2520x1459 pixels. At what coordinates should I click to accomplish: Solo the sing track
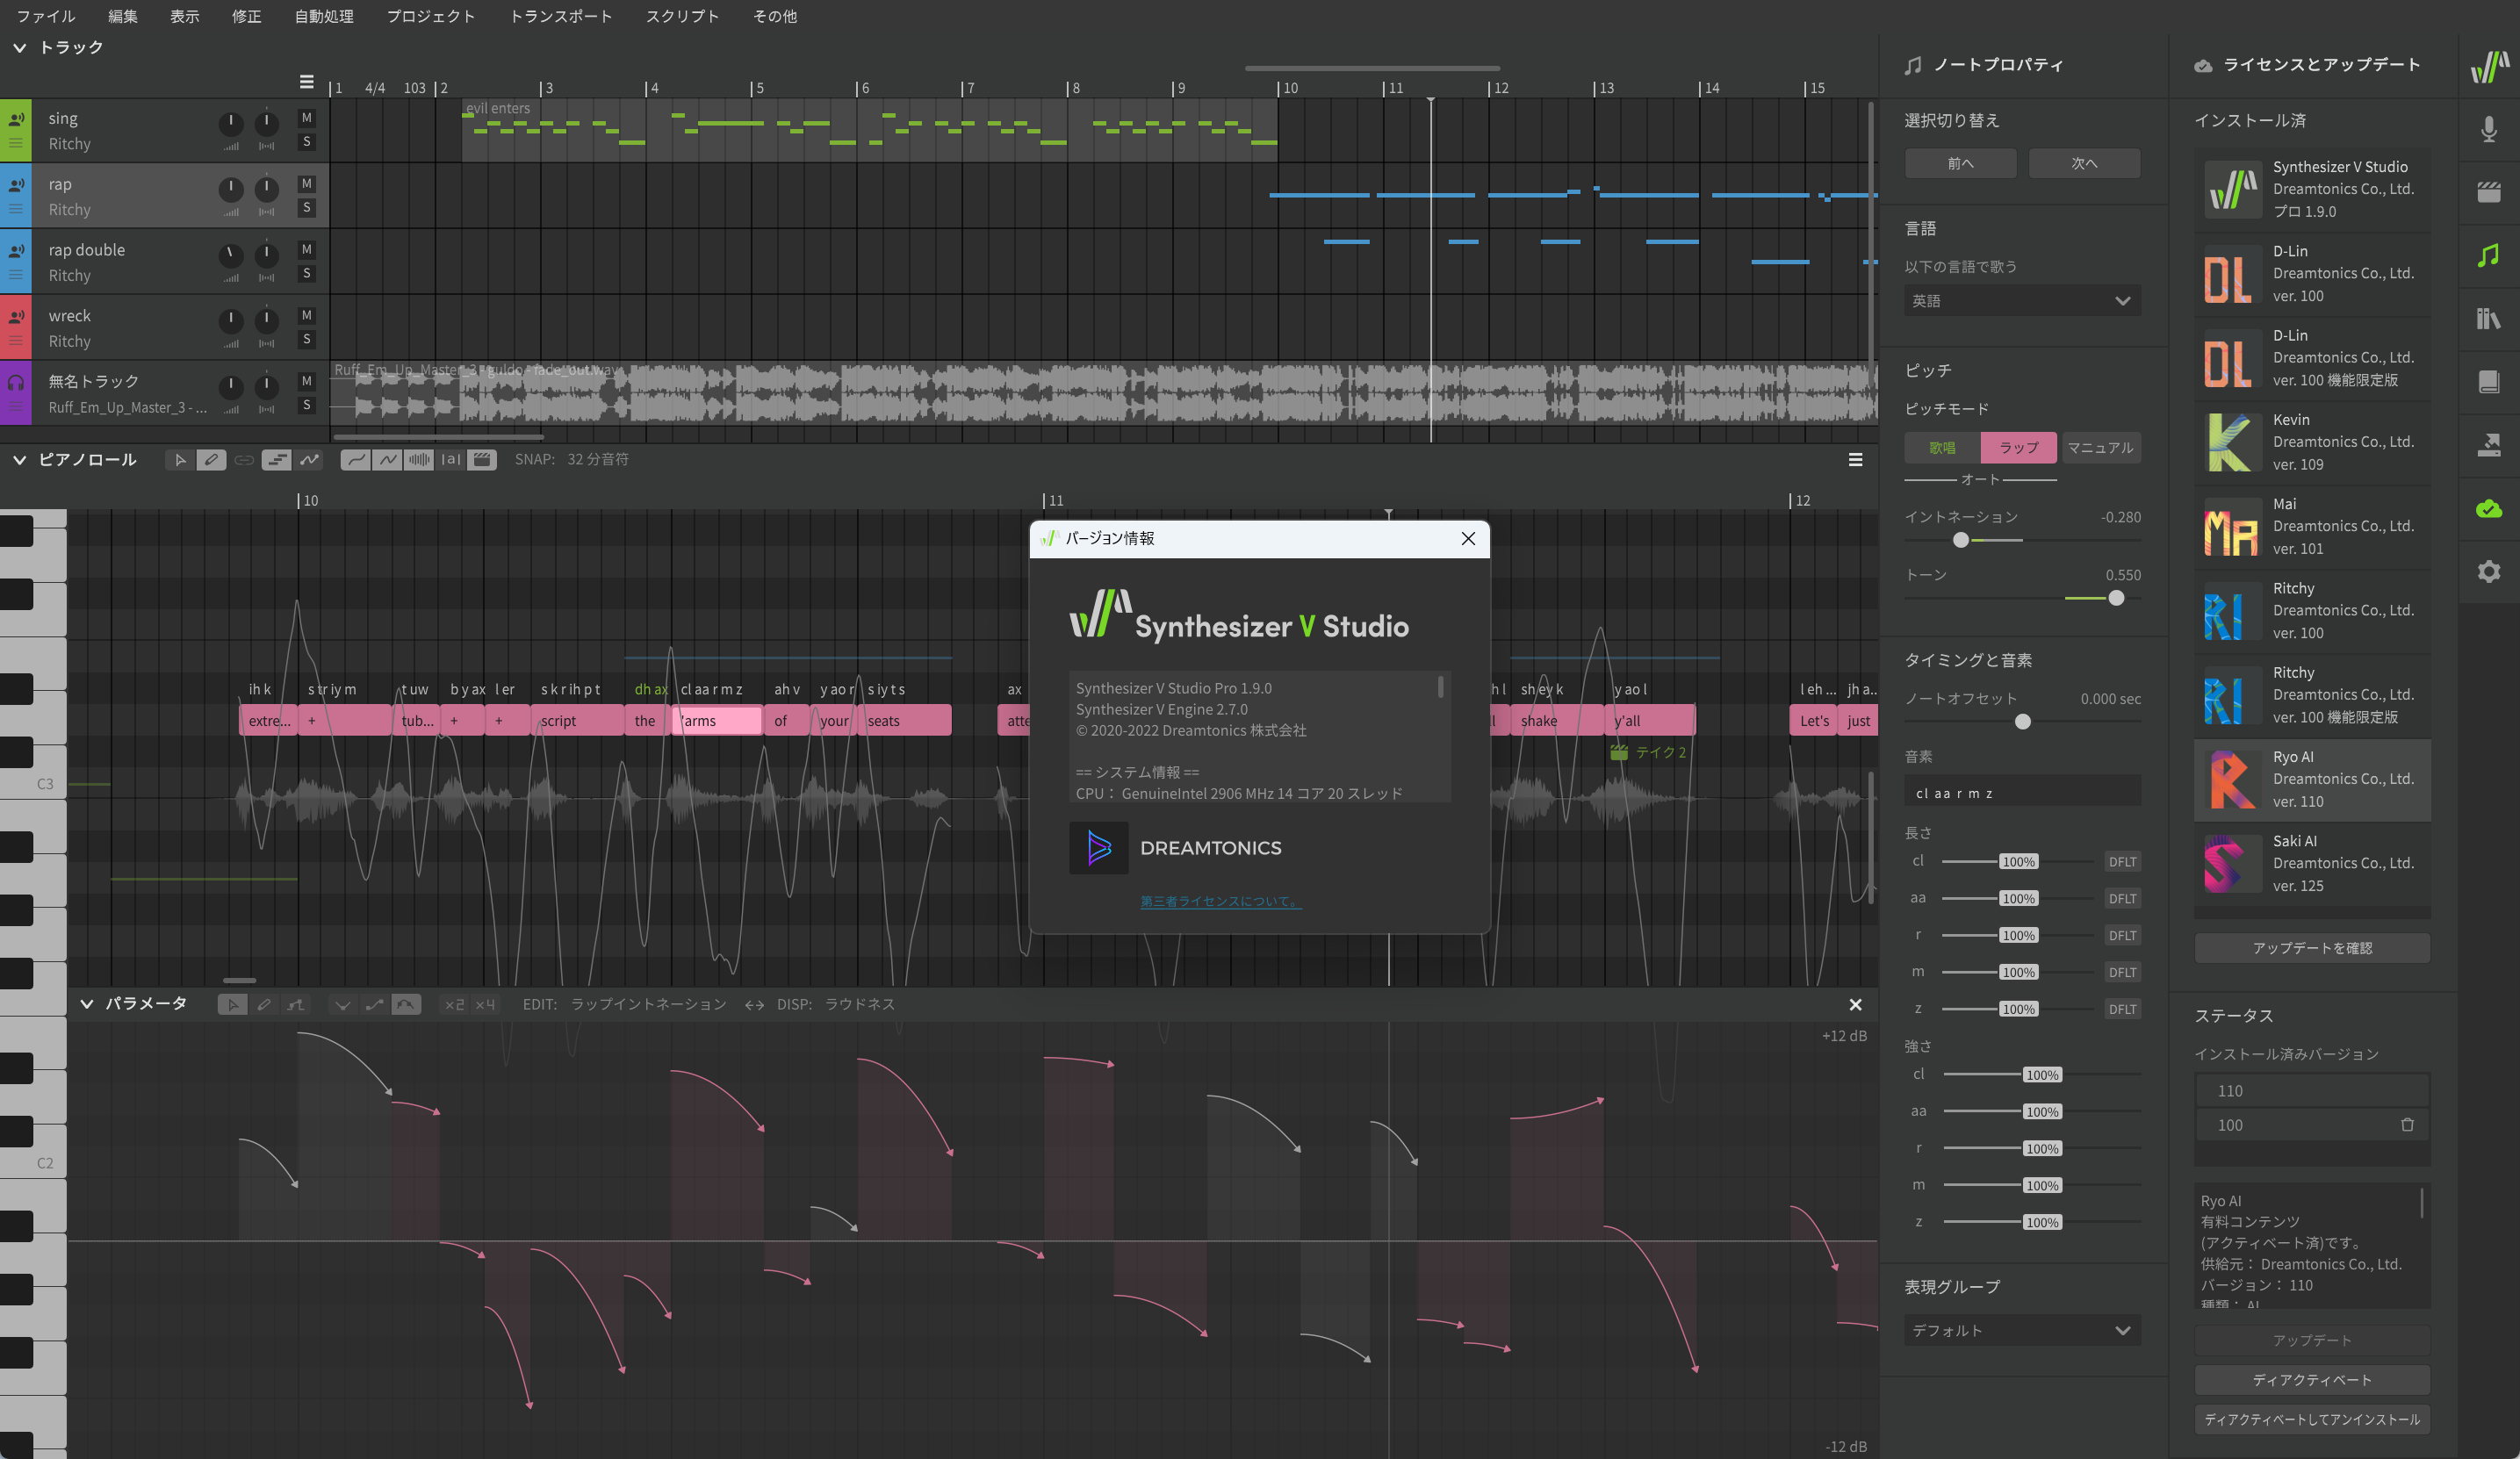coord(307,142)
